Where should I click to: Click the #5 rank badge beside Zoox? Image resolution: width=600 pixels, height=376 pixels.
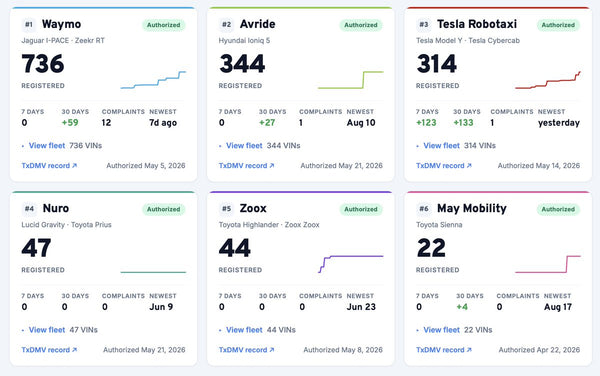coord(227,208)
